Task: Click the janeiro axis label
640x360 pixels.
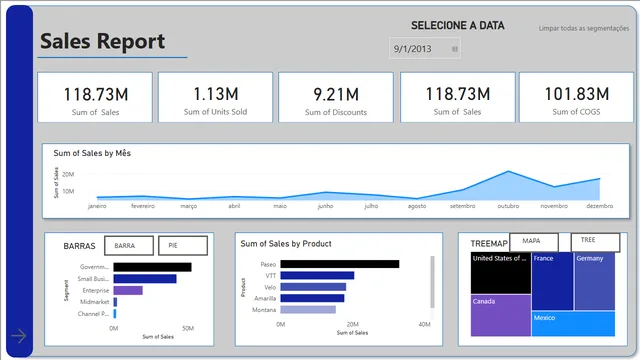Action: pos(97,206)
